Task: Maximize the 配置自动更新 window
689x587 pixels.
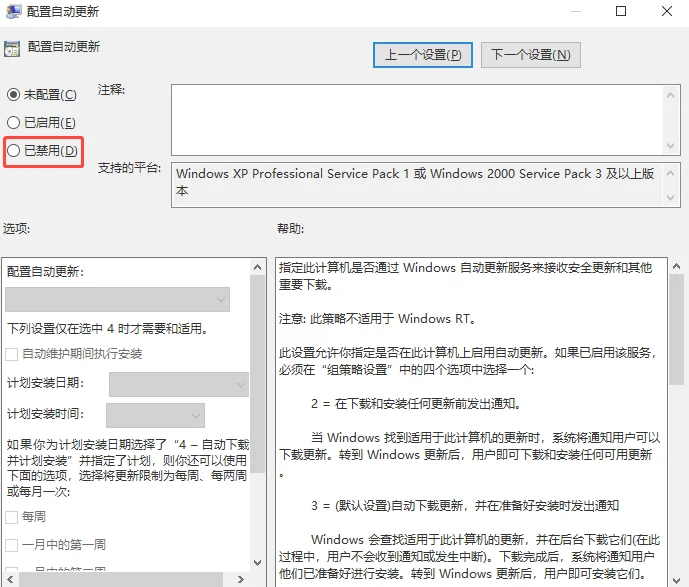Action: pos(621,11)
